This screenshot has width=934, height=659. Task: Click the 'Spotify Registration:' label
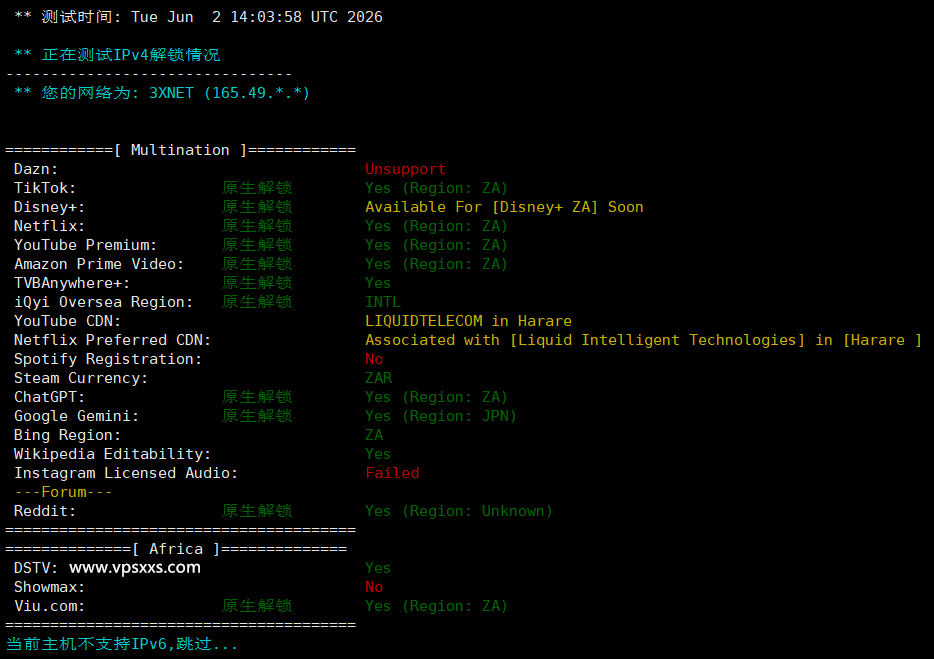pyautogui.click(x=108, y=360)
